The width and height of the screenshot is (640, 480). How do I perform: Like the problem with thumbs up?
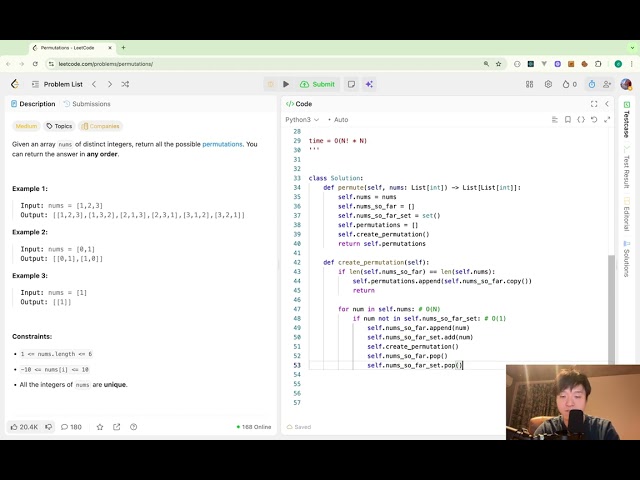tap(24, 427)
